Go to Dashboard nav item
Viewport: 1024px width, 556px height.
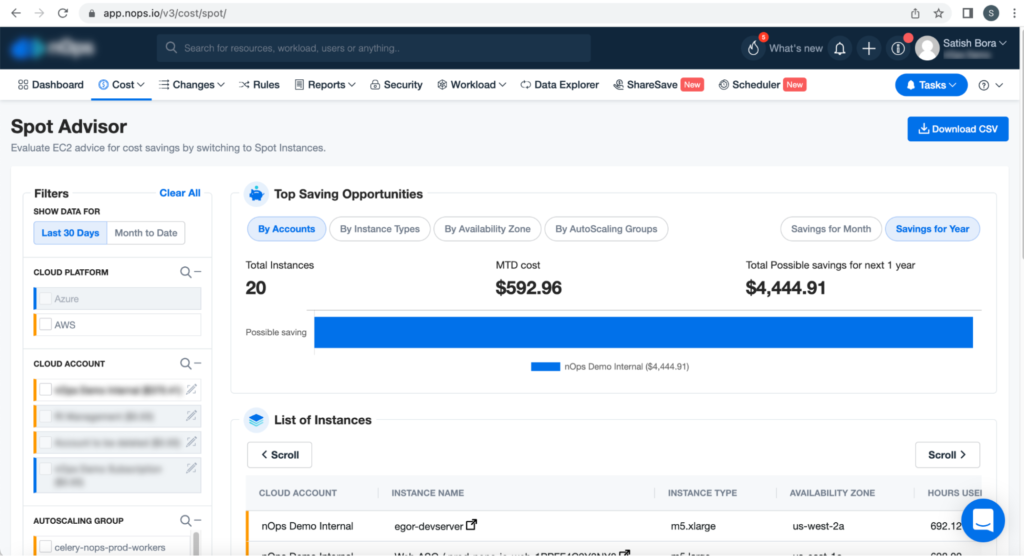point(51,85)
